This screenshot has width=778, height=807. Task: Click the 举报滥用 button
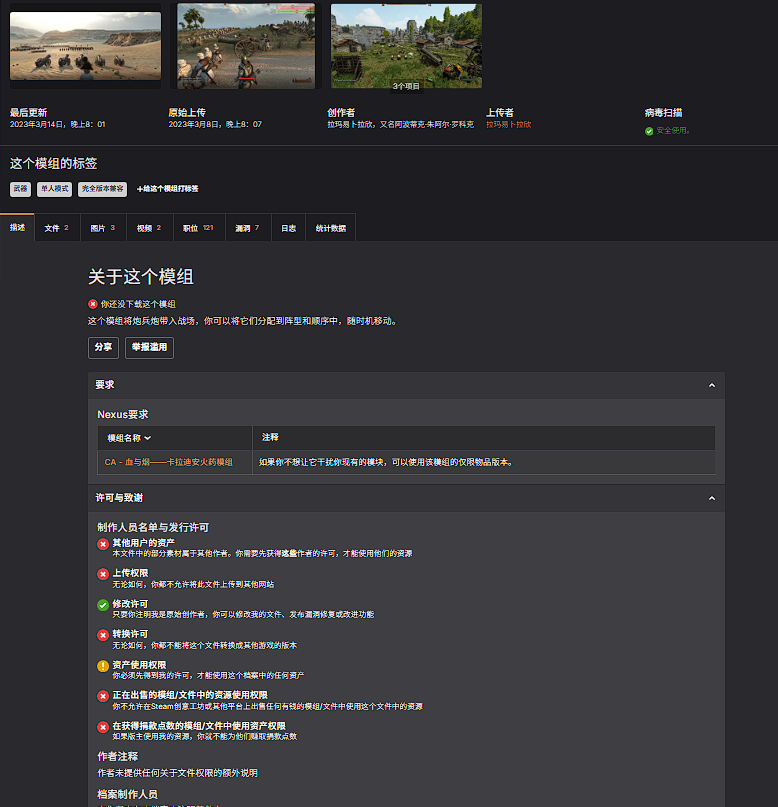pyautogui.click(x=149, y=347)
